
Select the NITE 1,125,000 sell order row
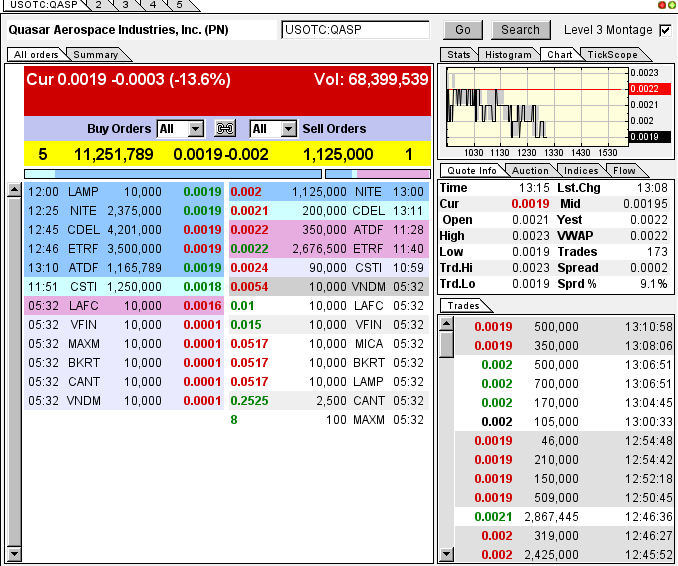(329, 192)
